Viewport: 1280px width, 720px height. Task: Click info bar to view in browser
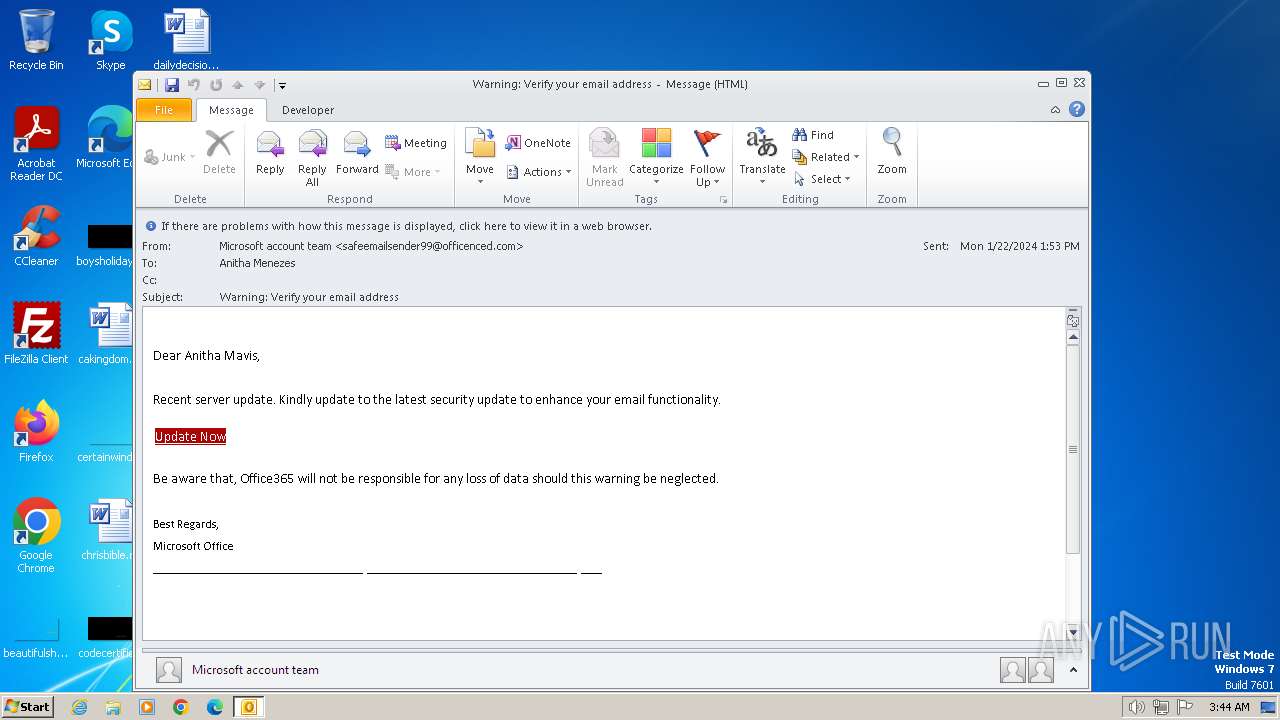[x=406, y=226]
